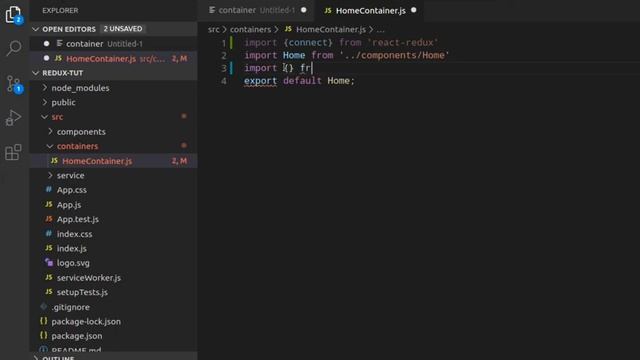640x360 pixels.
Task: Open index.js file
Action: tap(71, 248)
